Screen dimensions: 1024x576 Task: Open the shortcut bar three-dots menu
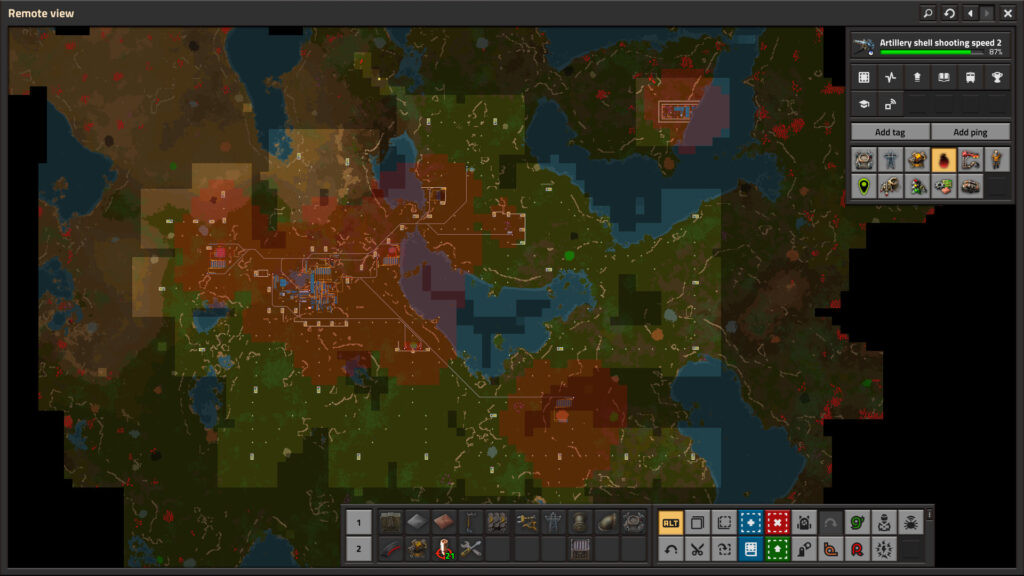tap(929, 515)
